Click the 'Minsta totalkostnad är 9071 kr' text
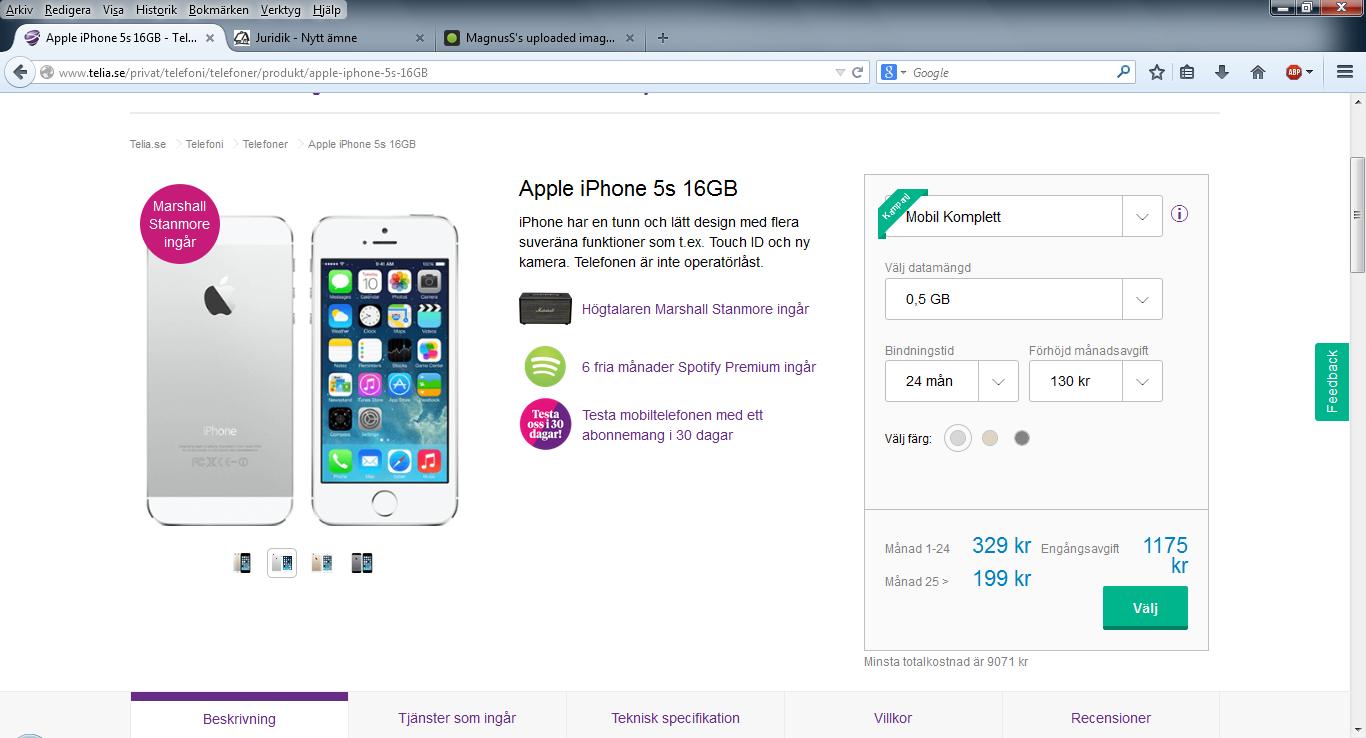 click(x=946, y=661)
